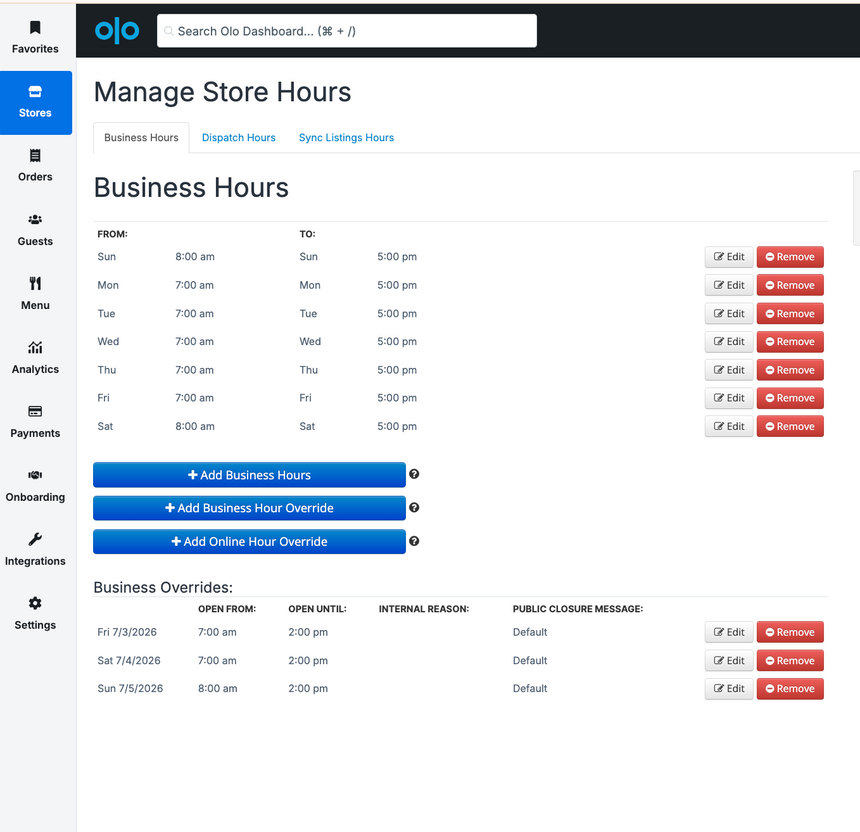Click the Olo logo
The width and height of the screenshot is (860, 832).
[x=117, y=31]
